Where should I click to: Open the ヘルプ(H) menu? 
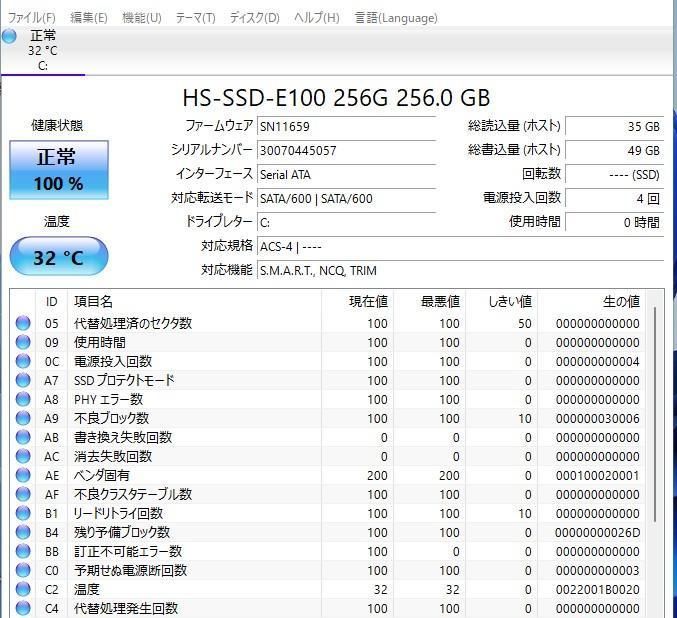(316, 18)
